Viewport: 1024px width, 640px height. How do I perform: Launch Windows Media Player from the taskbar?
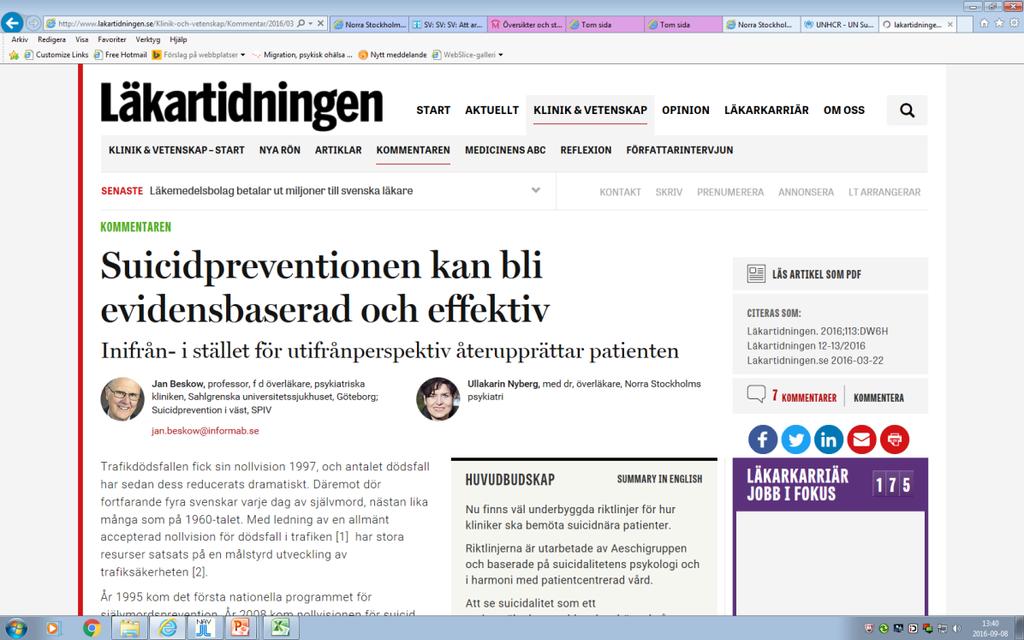pos(53,628)
